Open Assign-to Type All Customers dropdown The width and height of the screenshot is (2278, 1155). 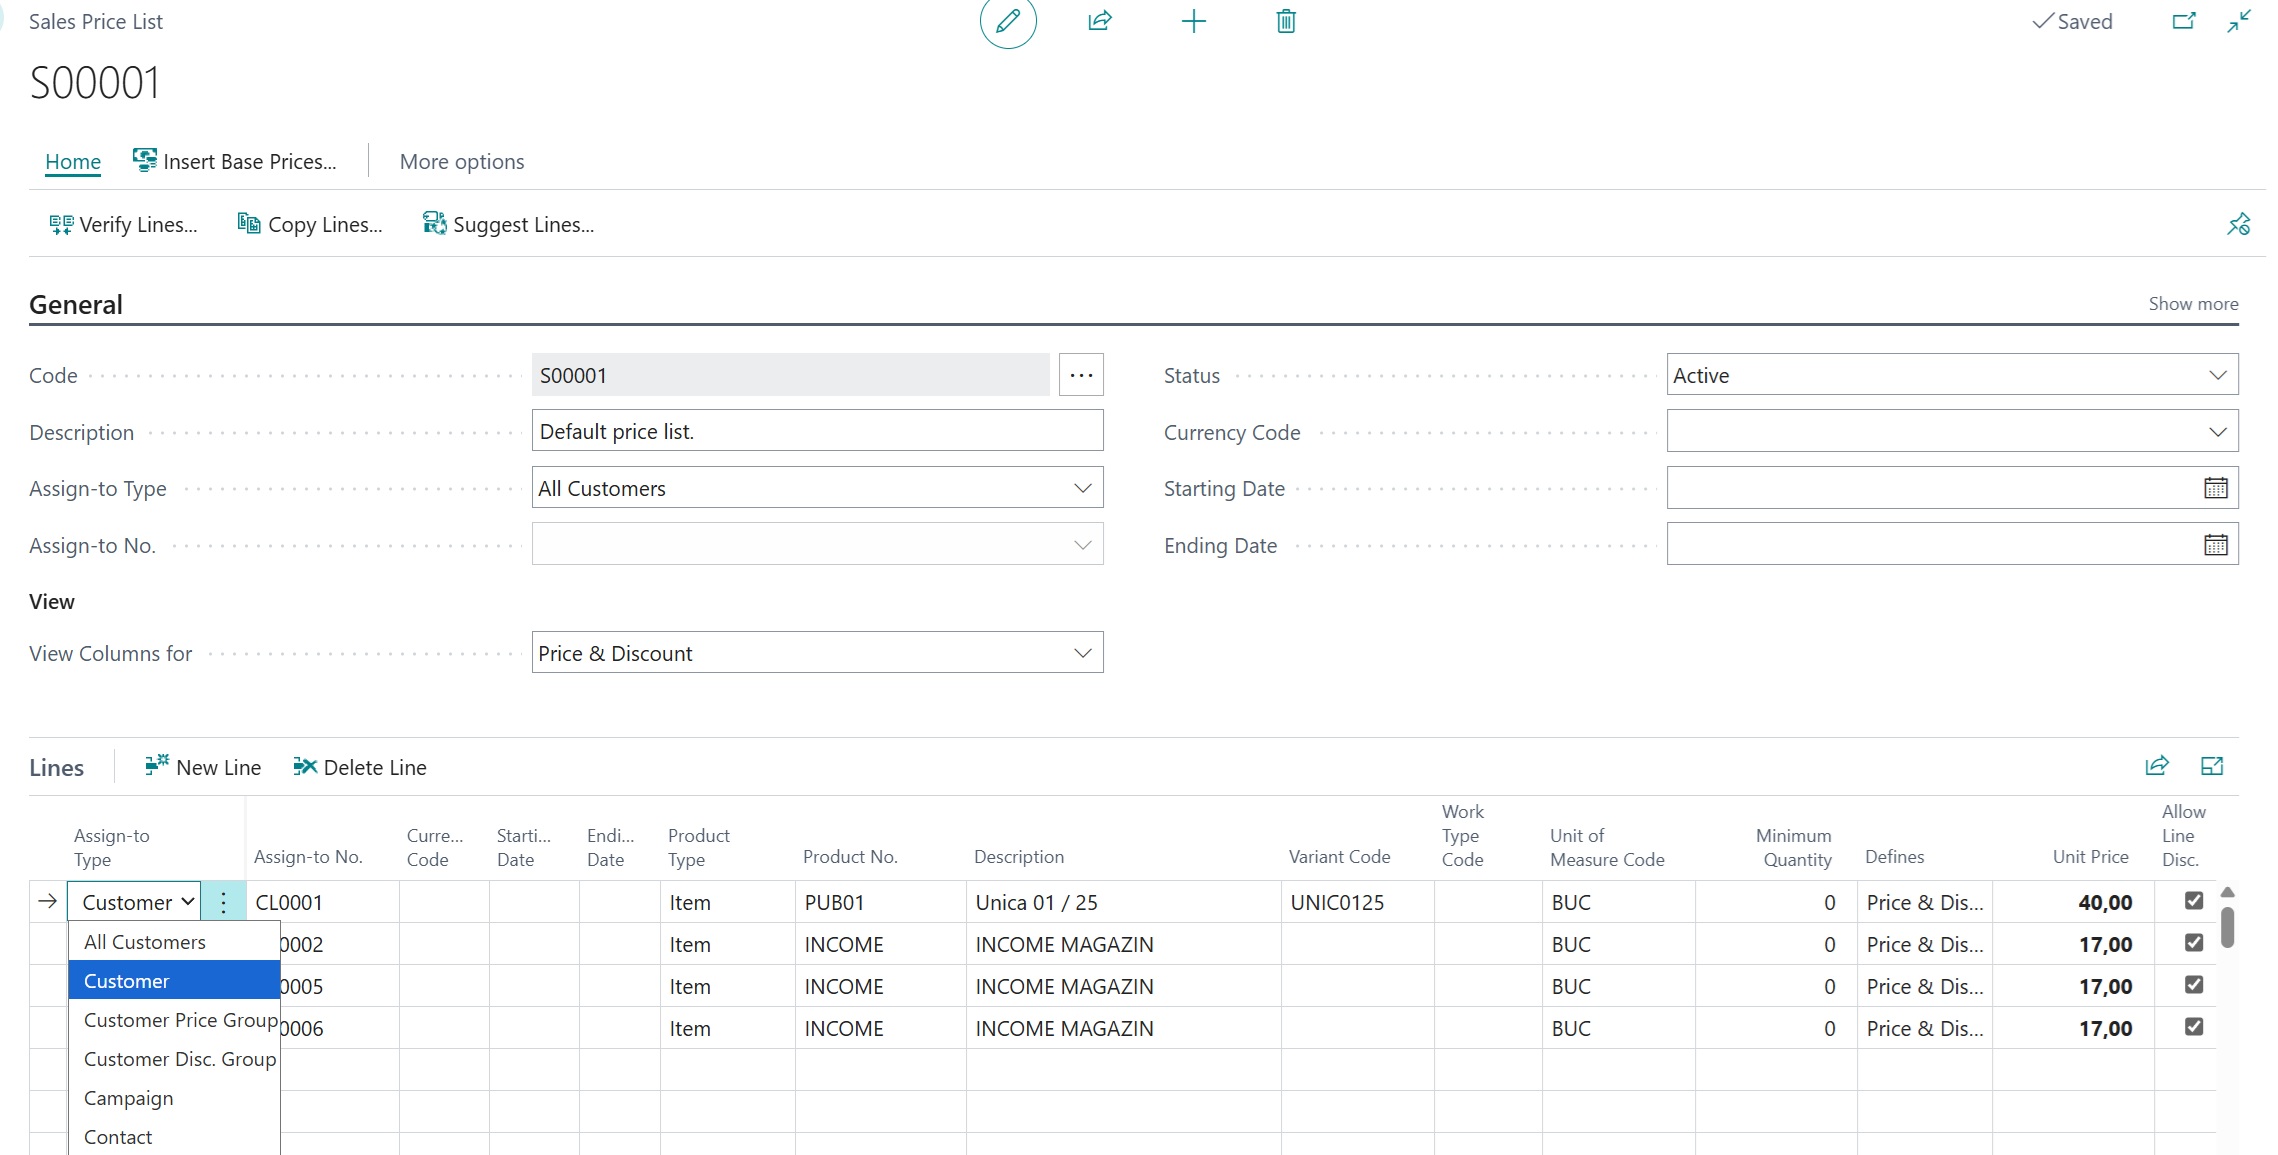coord(817,488)
